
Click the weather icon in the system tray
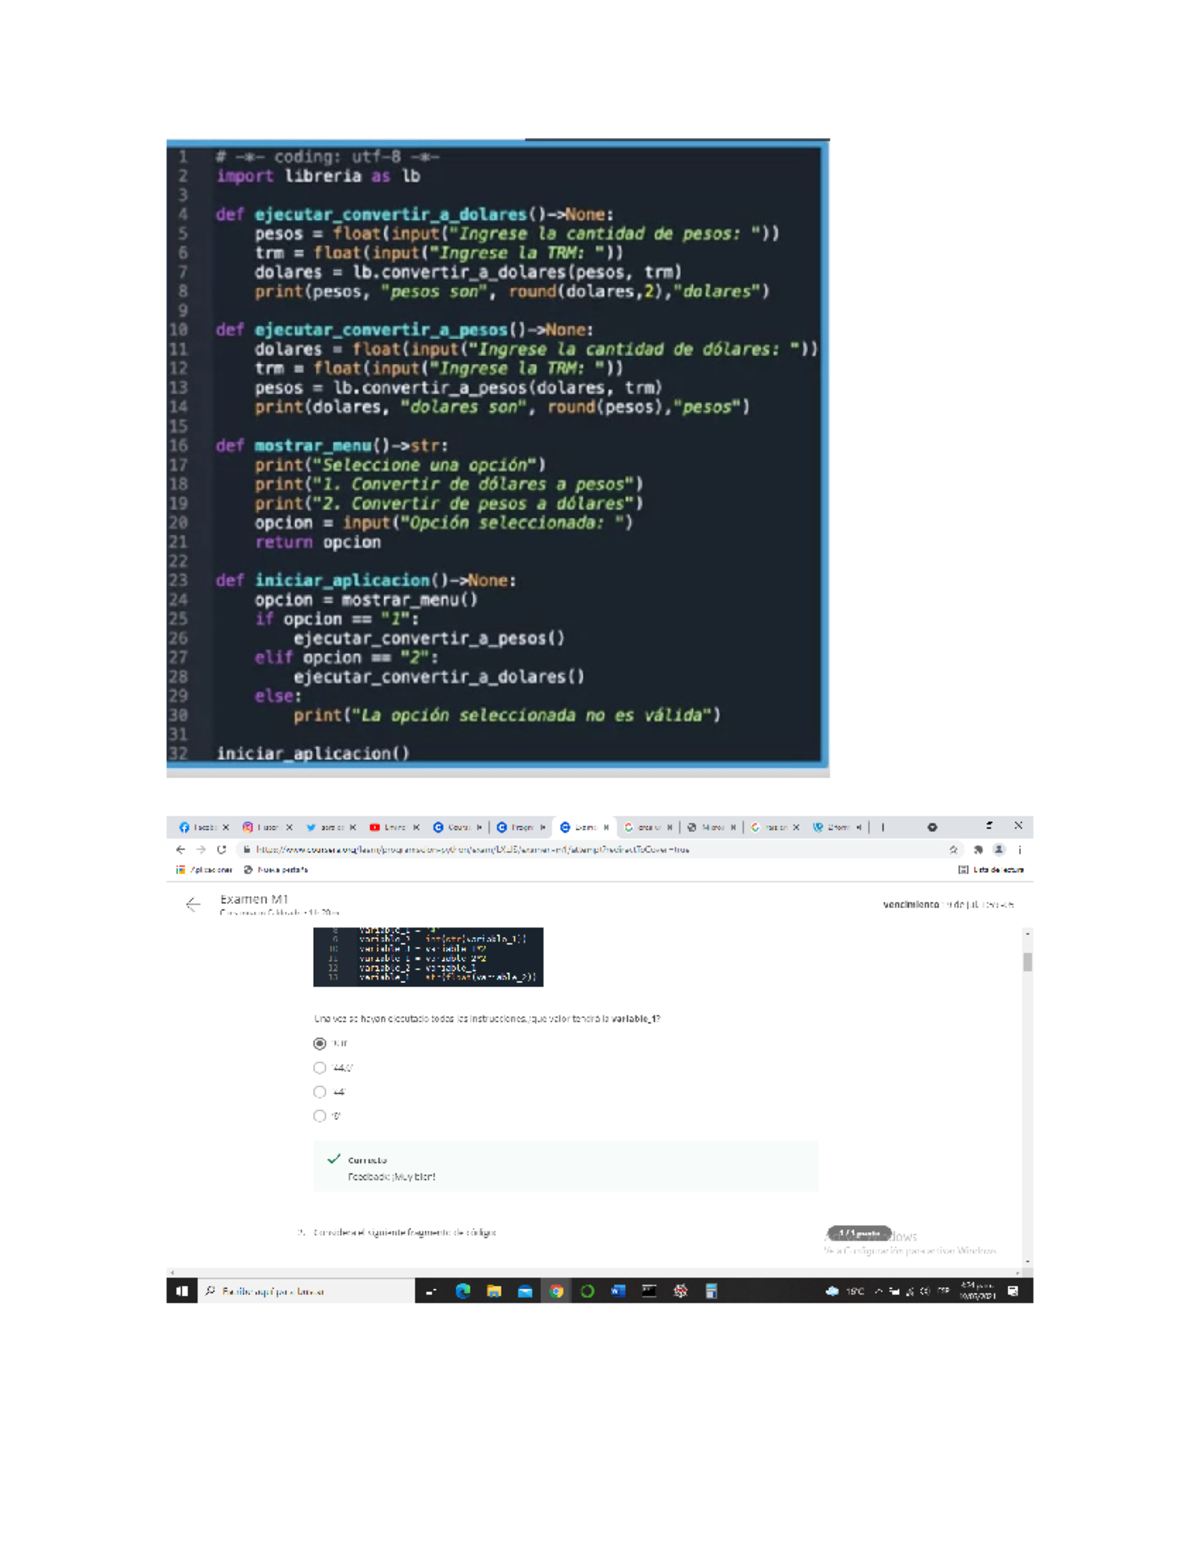pyautogui.click(x=832, y=1290)
